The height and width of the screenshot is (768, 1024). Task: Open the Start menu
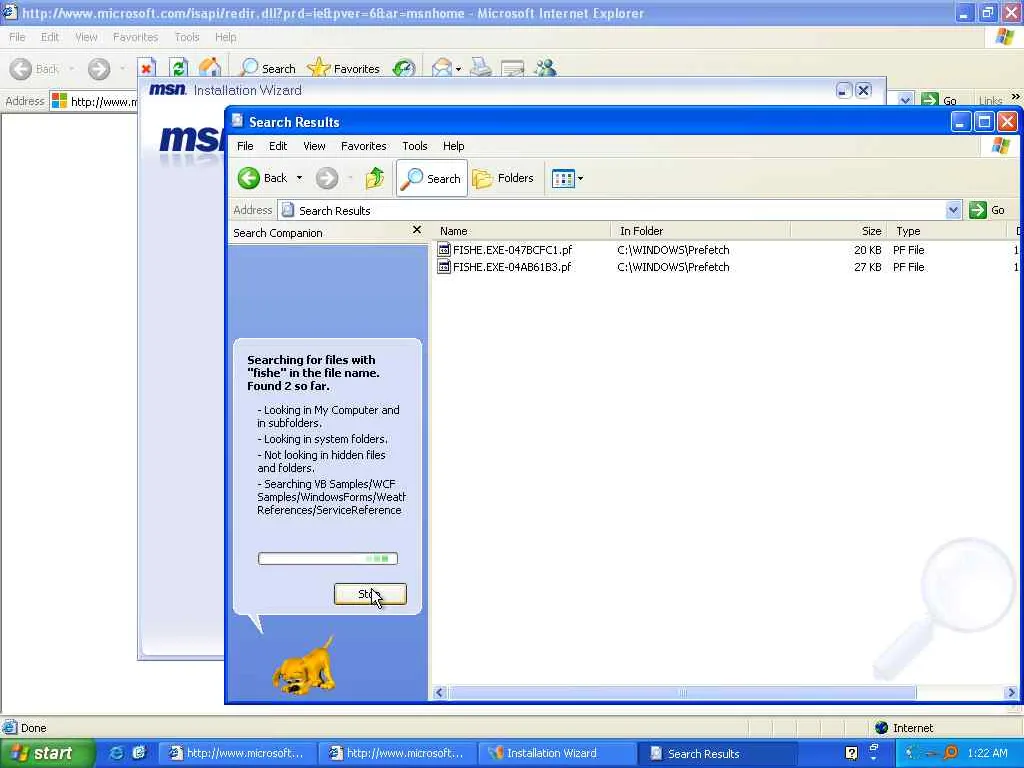click(47, 753)
